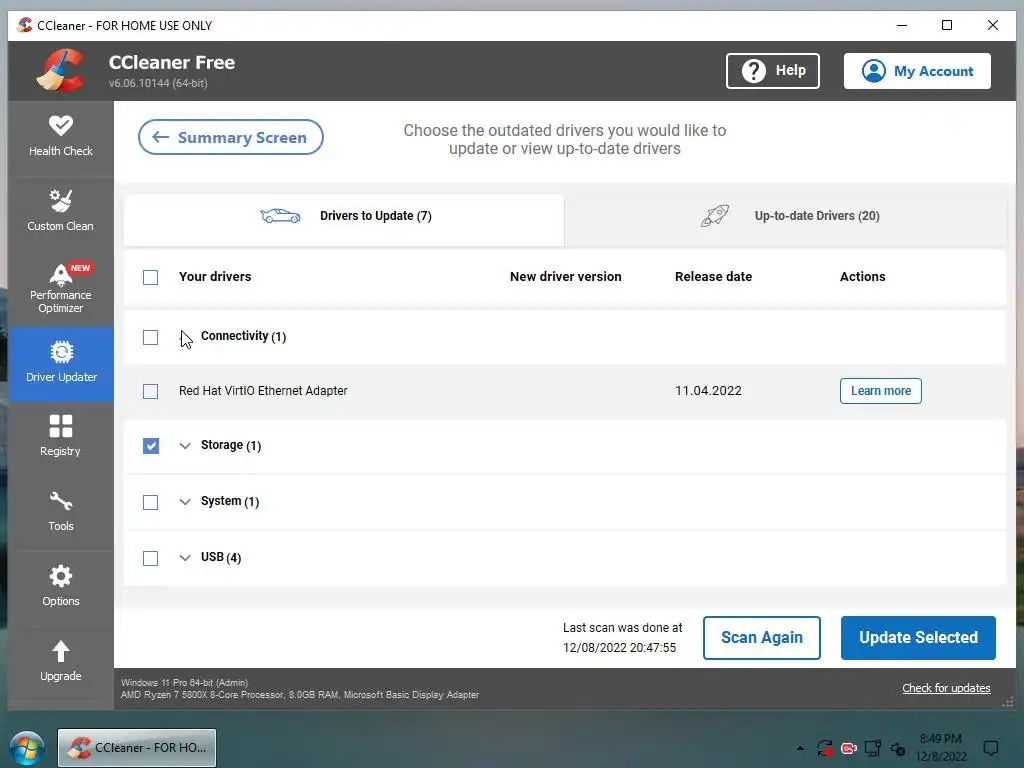Select Driver Updater in the sidebar
1024x768 pixels.
[61, 363]
